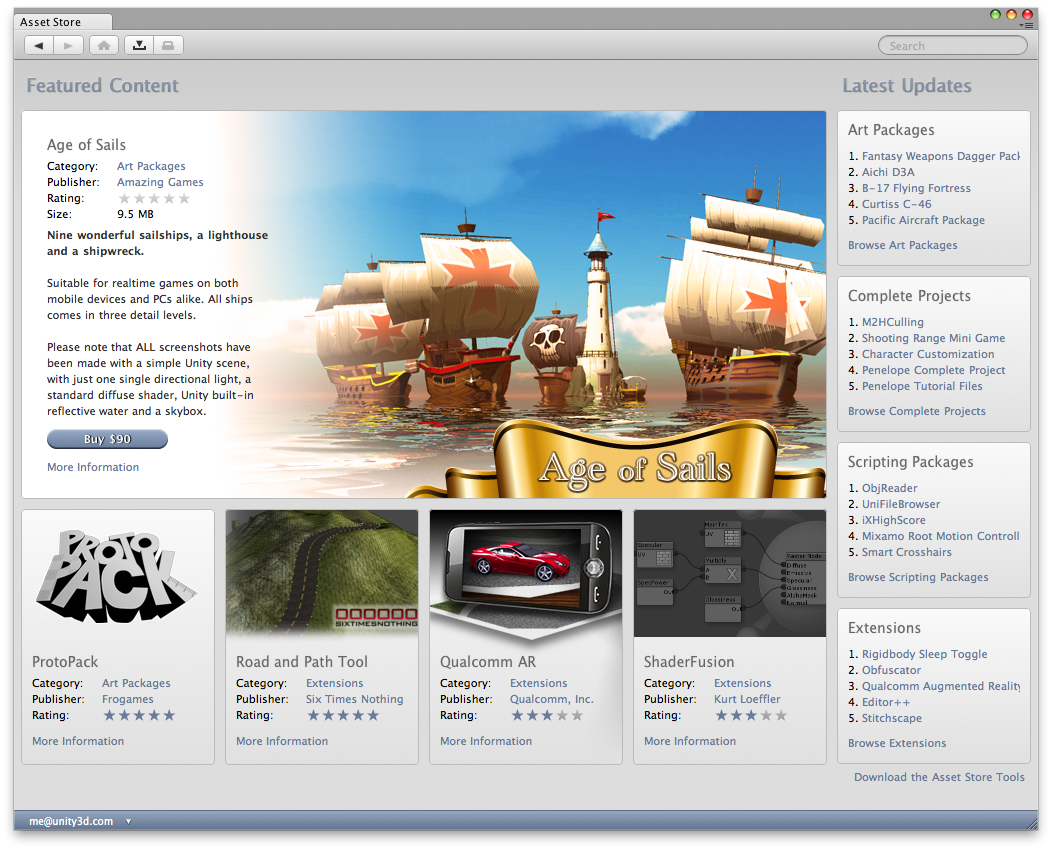Open Rigidbody Sleep Toggle listing

(925, 654)
